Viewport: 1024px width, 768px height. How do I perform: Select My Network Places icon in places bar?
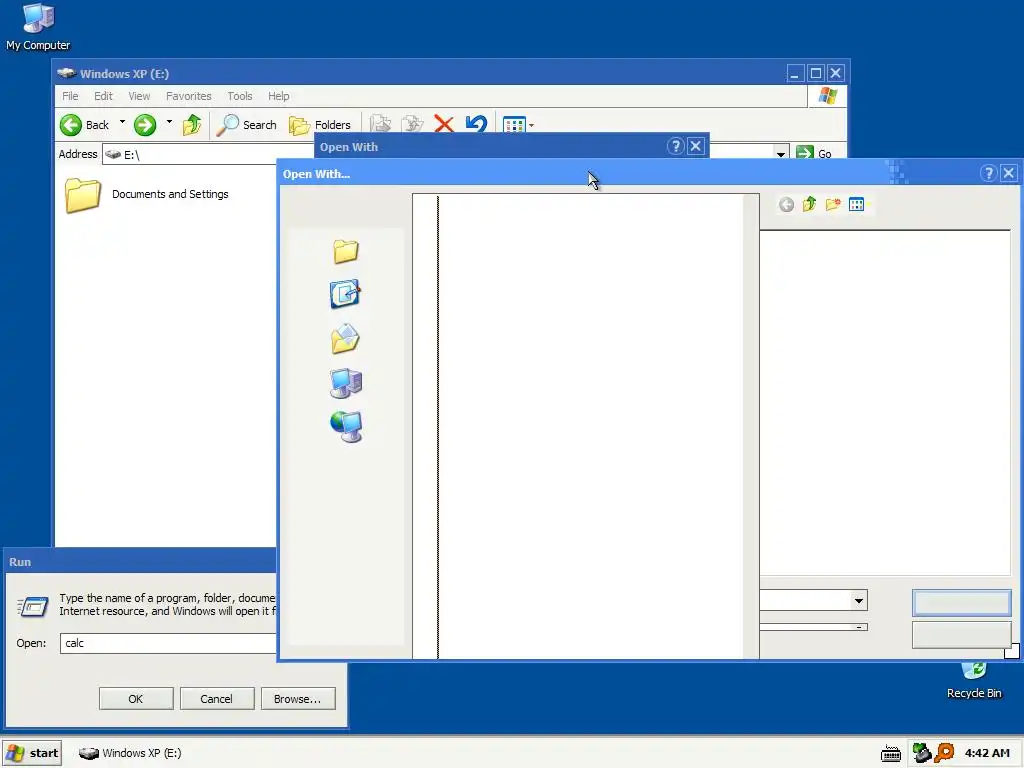click(345, 427)
